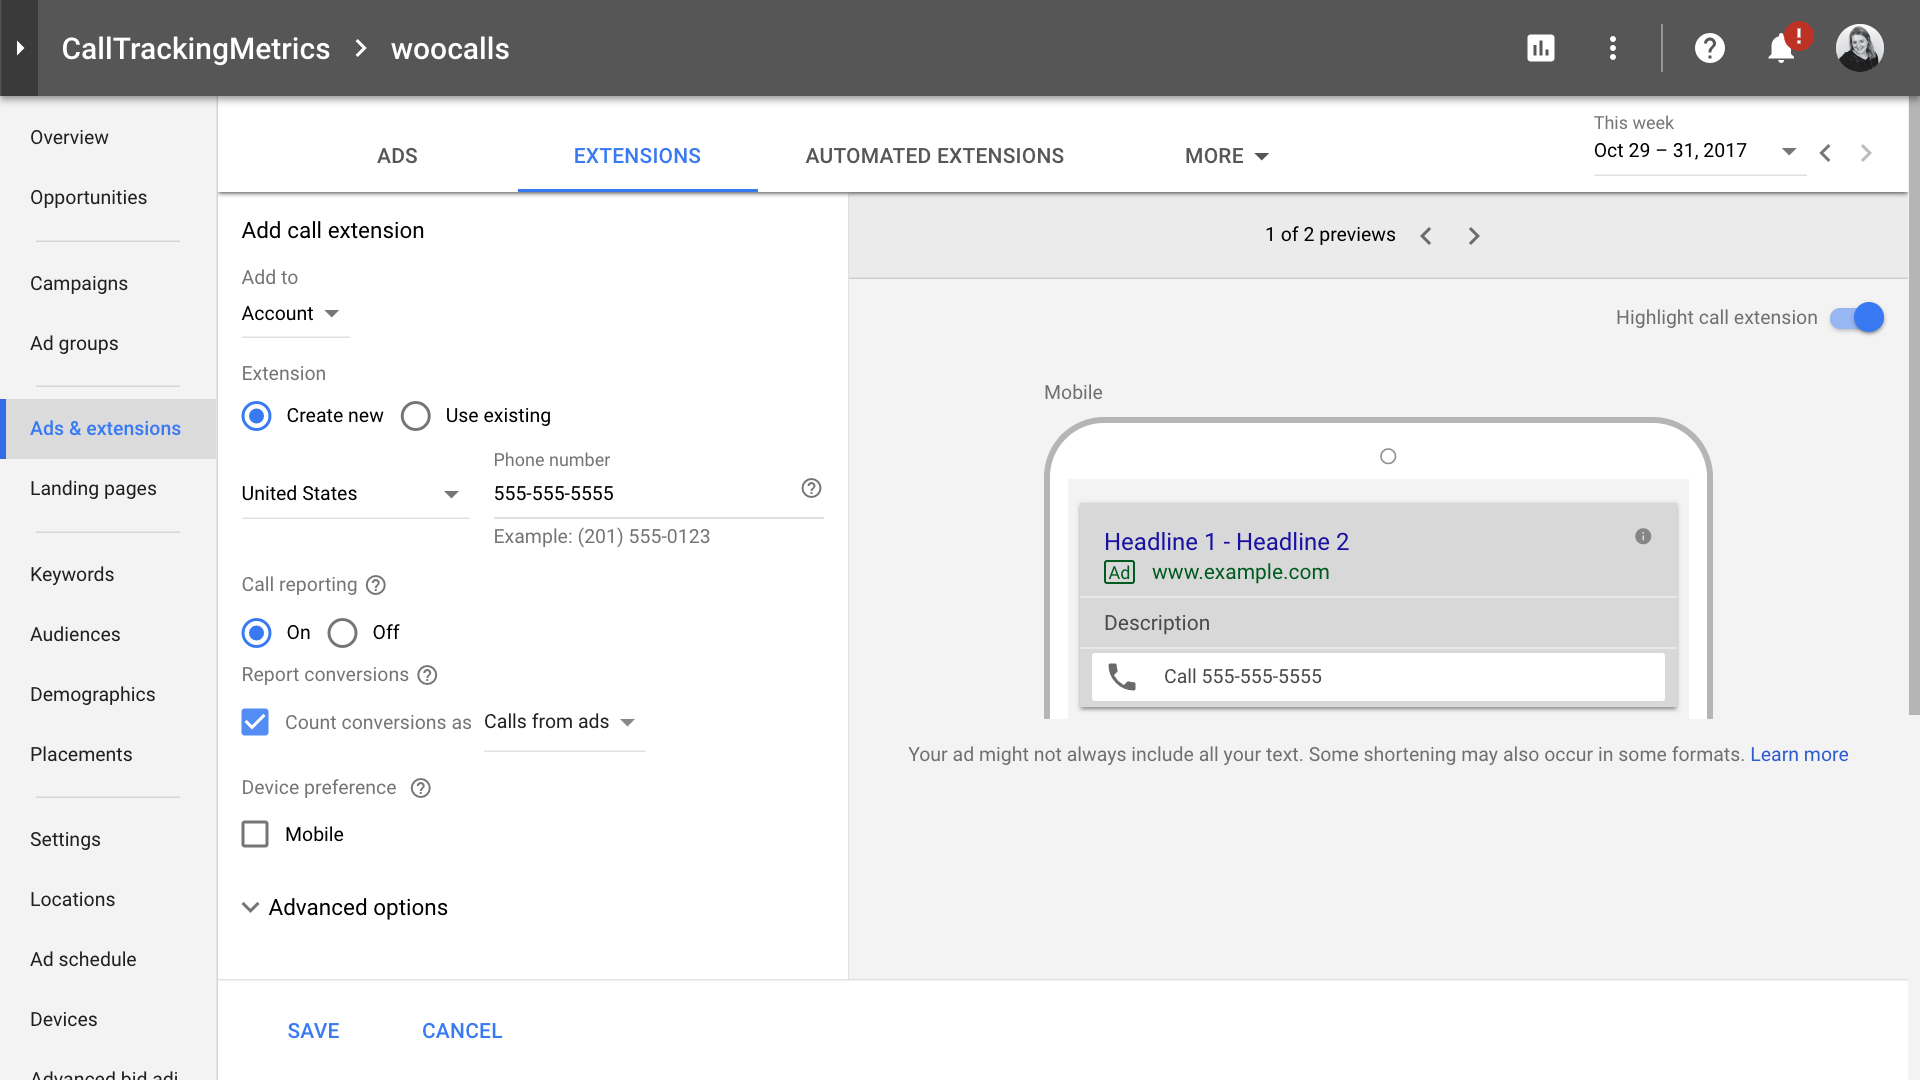Click the Save button
The image size is (1920, 1080).
pos(313,1031)
